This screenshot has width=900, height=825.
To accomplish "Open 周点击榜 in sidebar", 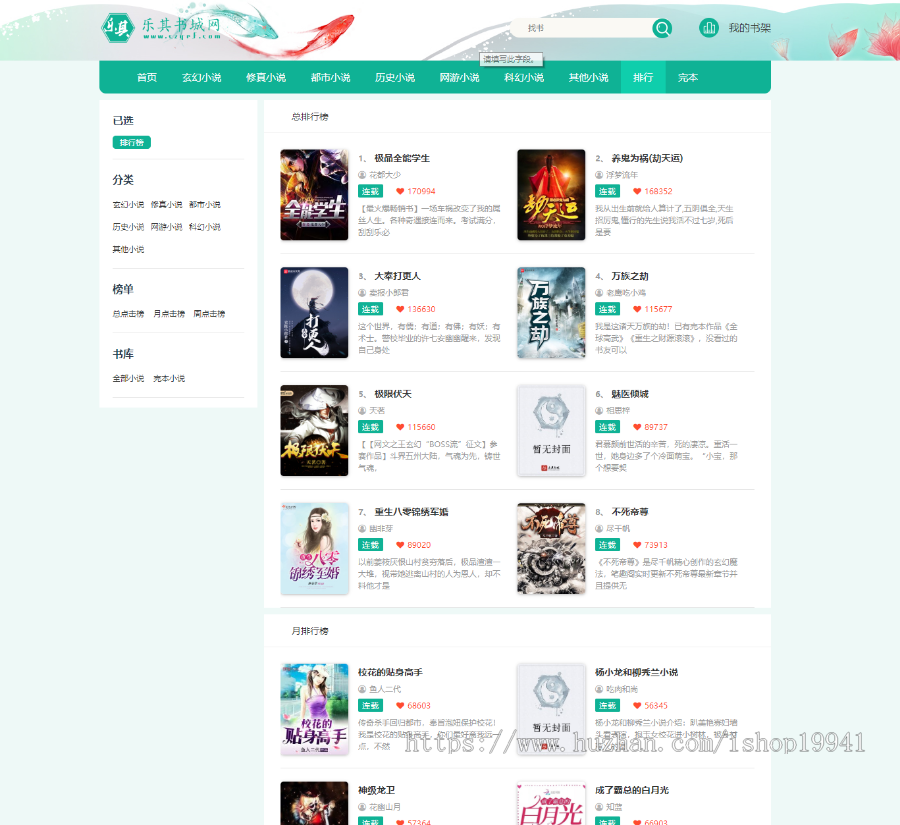I will tap(209, 313).
